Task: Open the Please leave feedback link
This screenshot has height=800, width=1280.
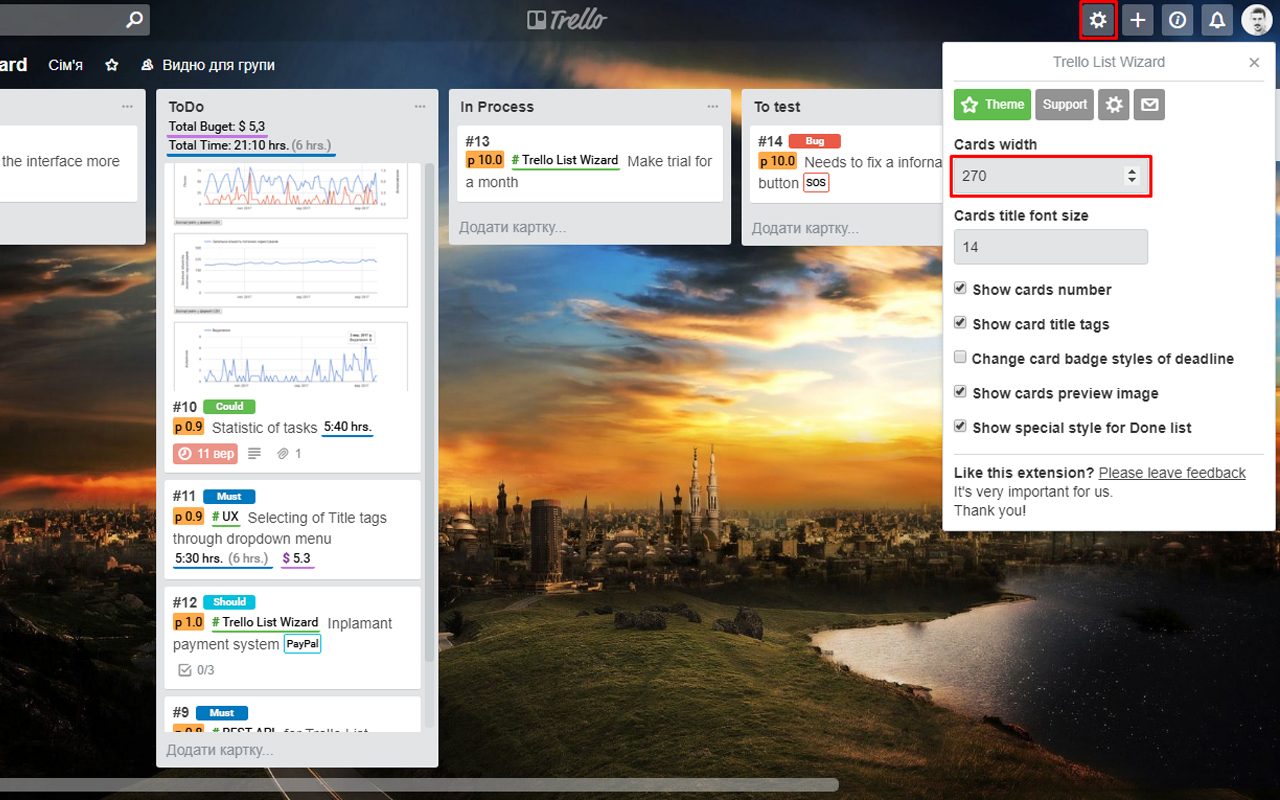Action: [x=1172, y=473]
